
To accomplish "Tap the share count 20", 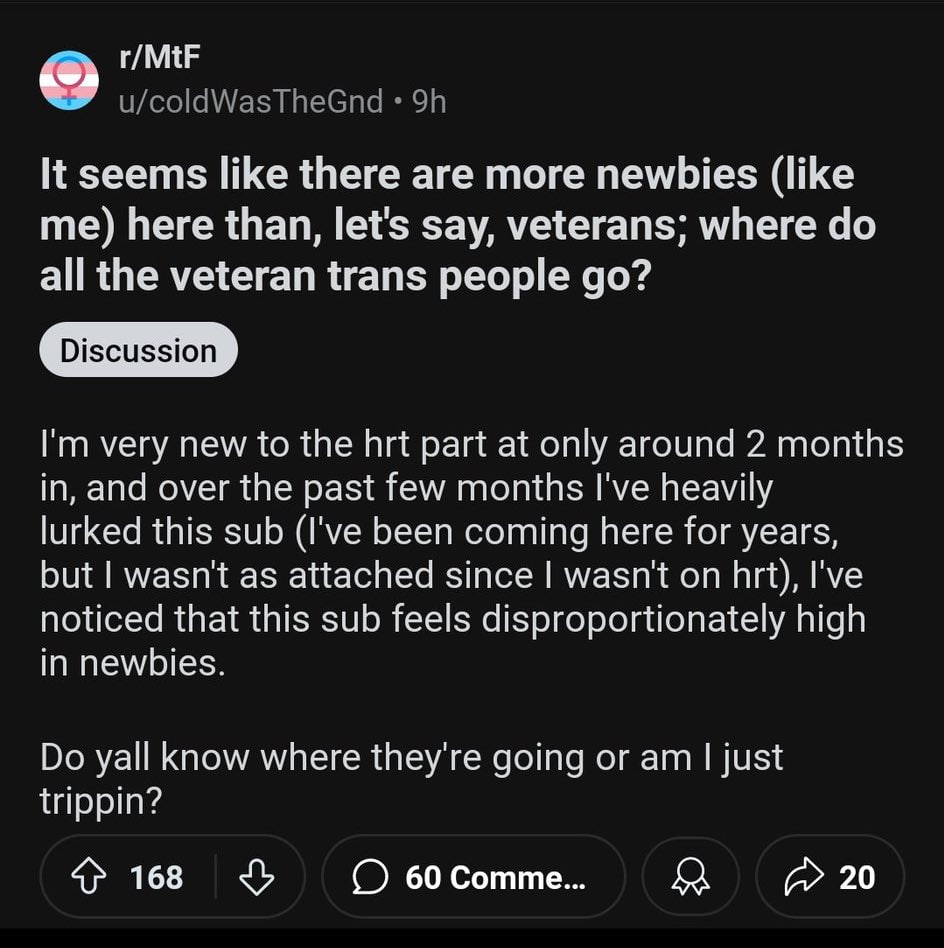I will [857, 876].
